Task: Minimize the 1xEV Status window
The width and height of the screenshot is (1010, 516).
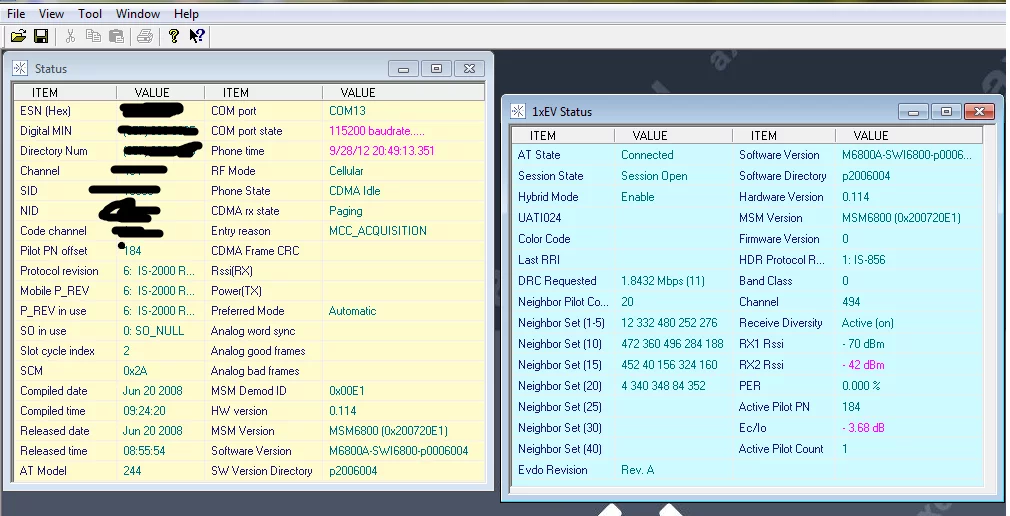Action: pyautogui.click(x=913, y=112)
